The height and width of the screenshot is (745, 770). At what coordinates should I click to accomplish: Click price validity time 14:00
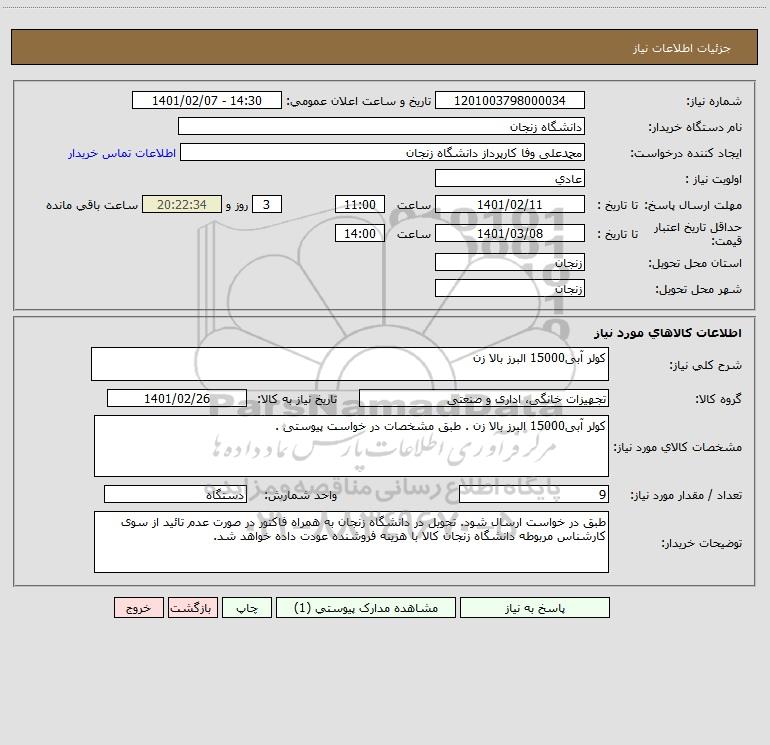359,233
